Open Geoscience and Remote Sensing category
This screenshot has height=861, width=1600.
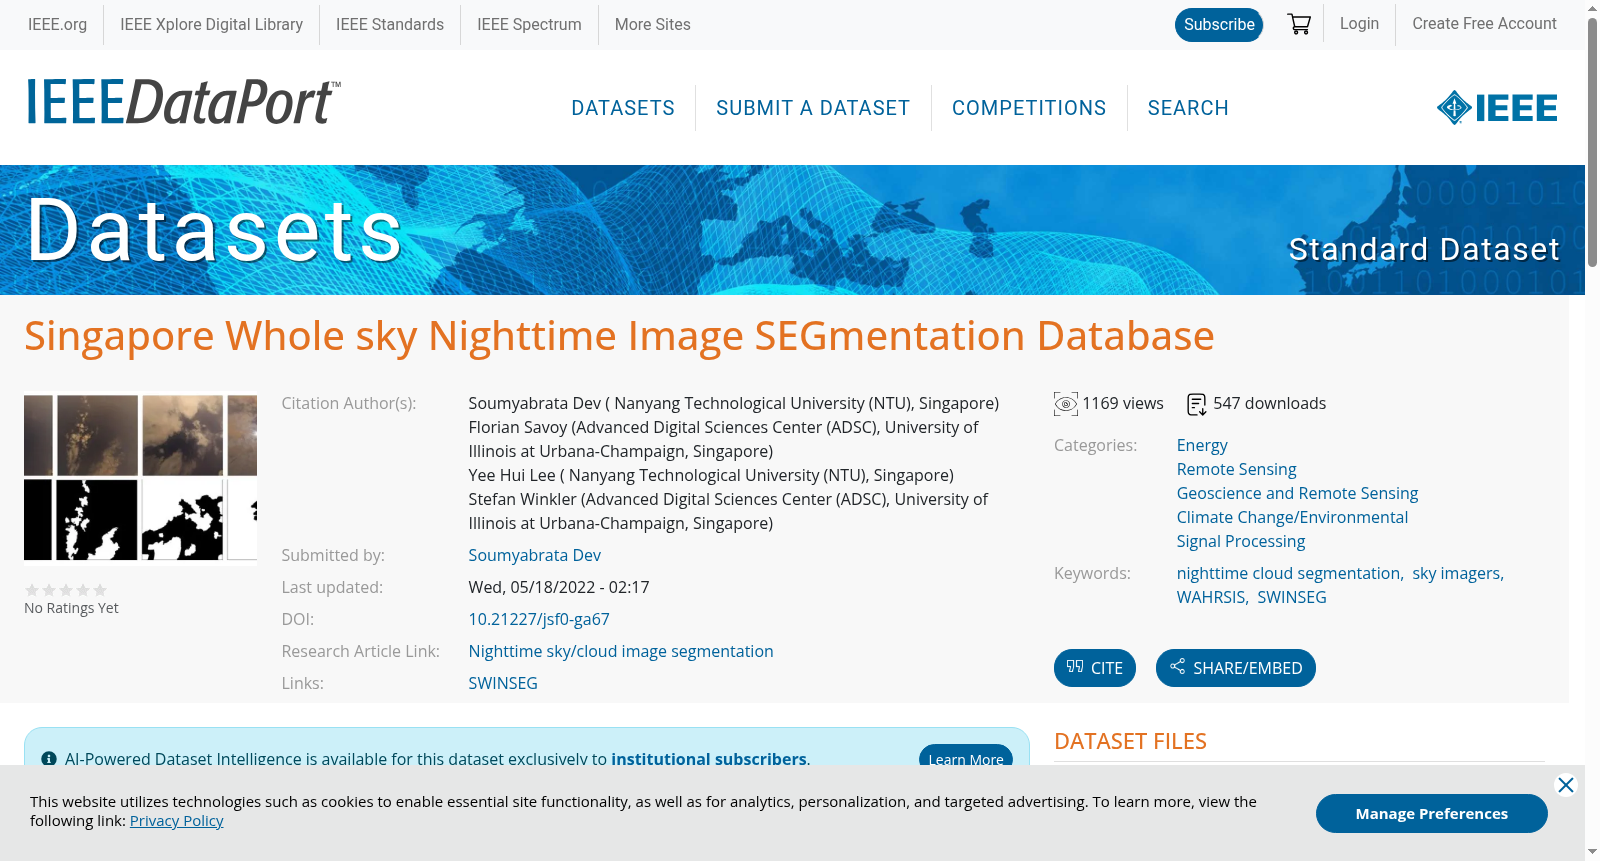pos(1297,493)
